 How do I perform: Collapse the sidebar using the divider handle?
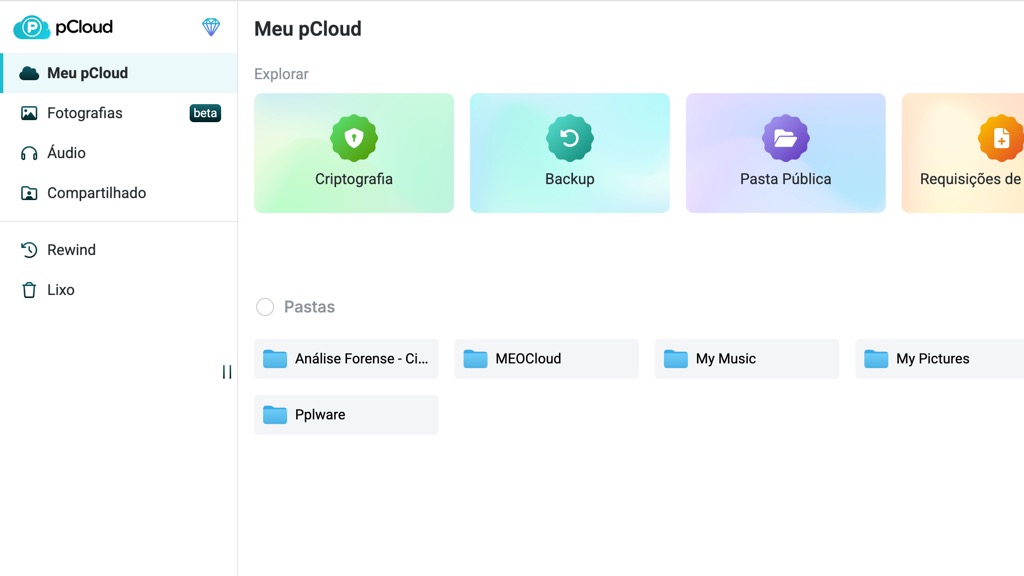click(x=227, y=372)
